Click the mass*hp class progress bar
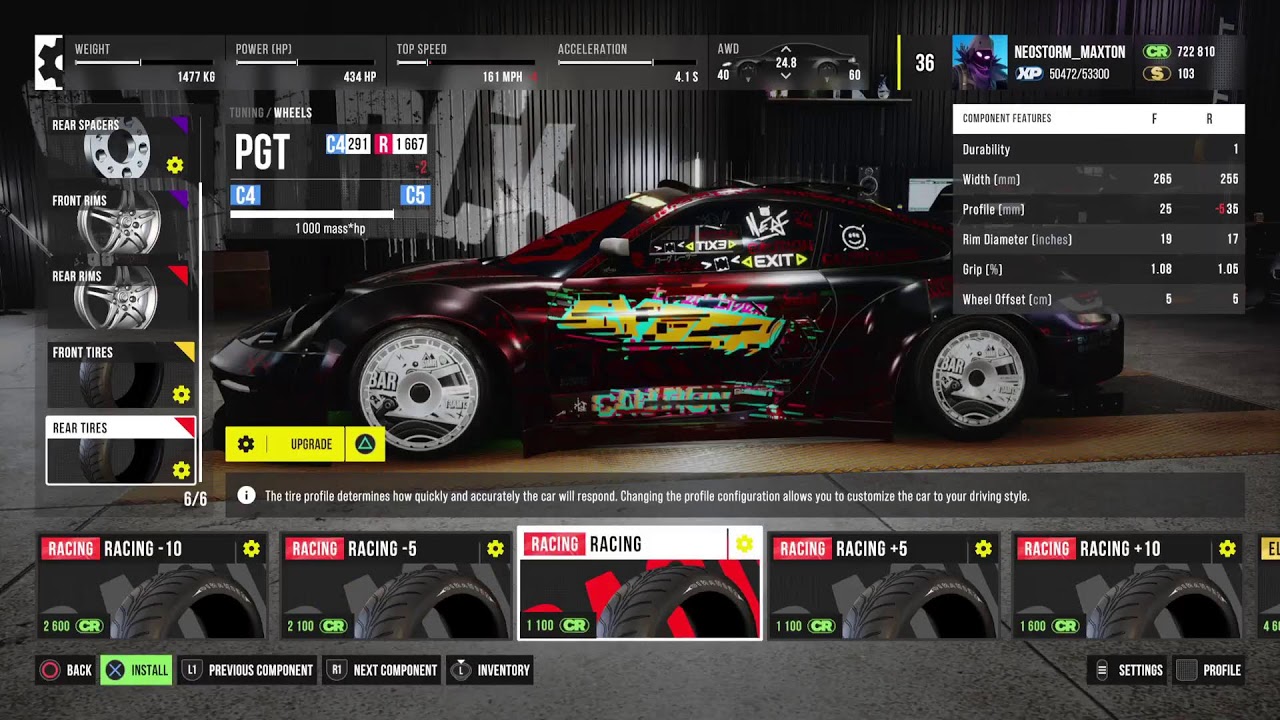 [x=312, y=214]
